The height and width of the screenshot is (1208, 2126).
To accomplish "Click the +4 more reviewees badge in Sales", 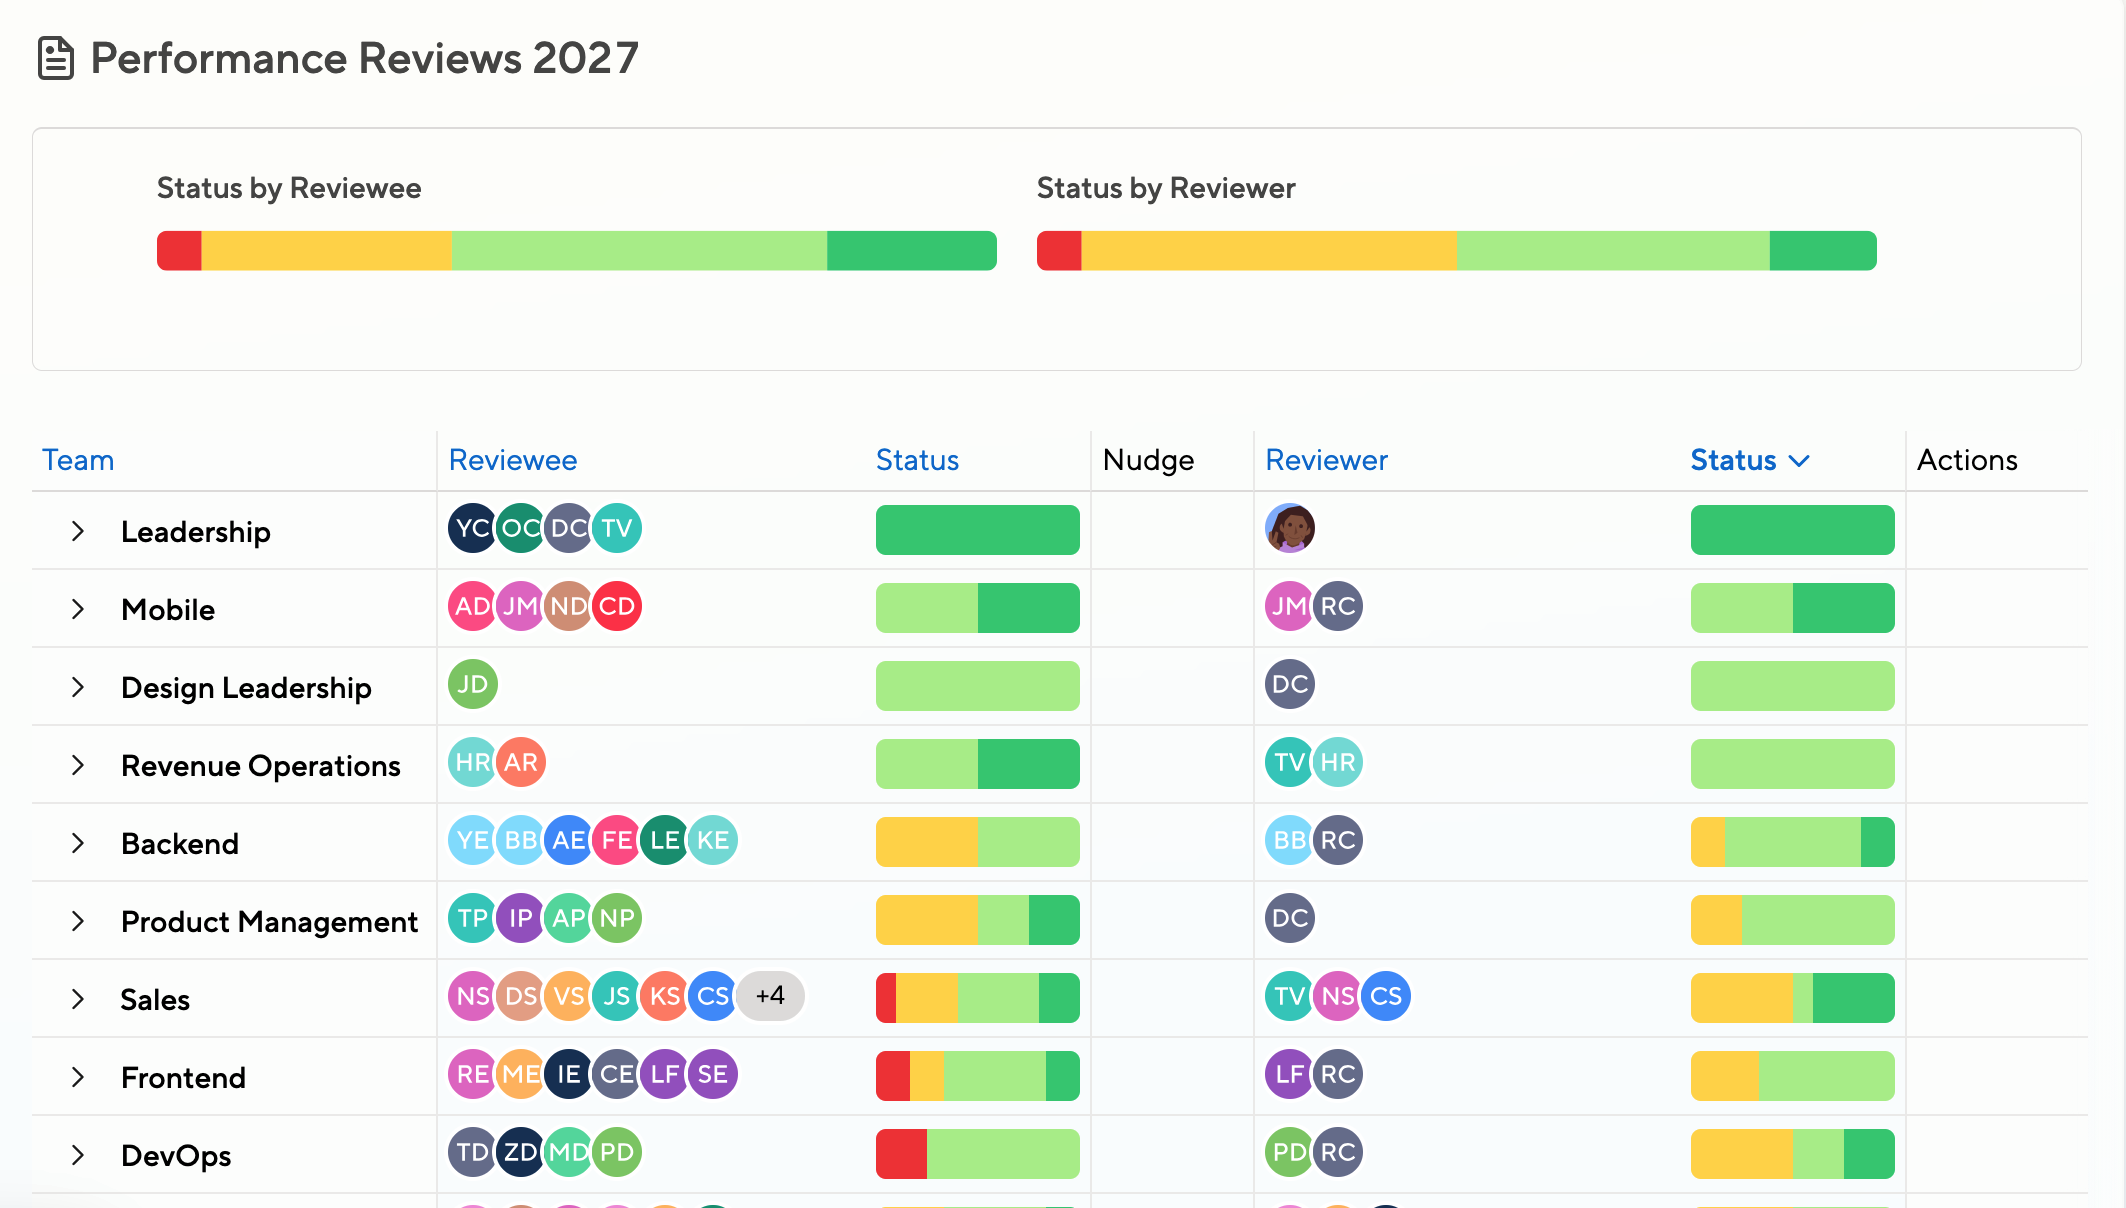I will 770,996.
